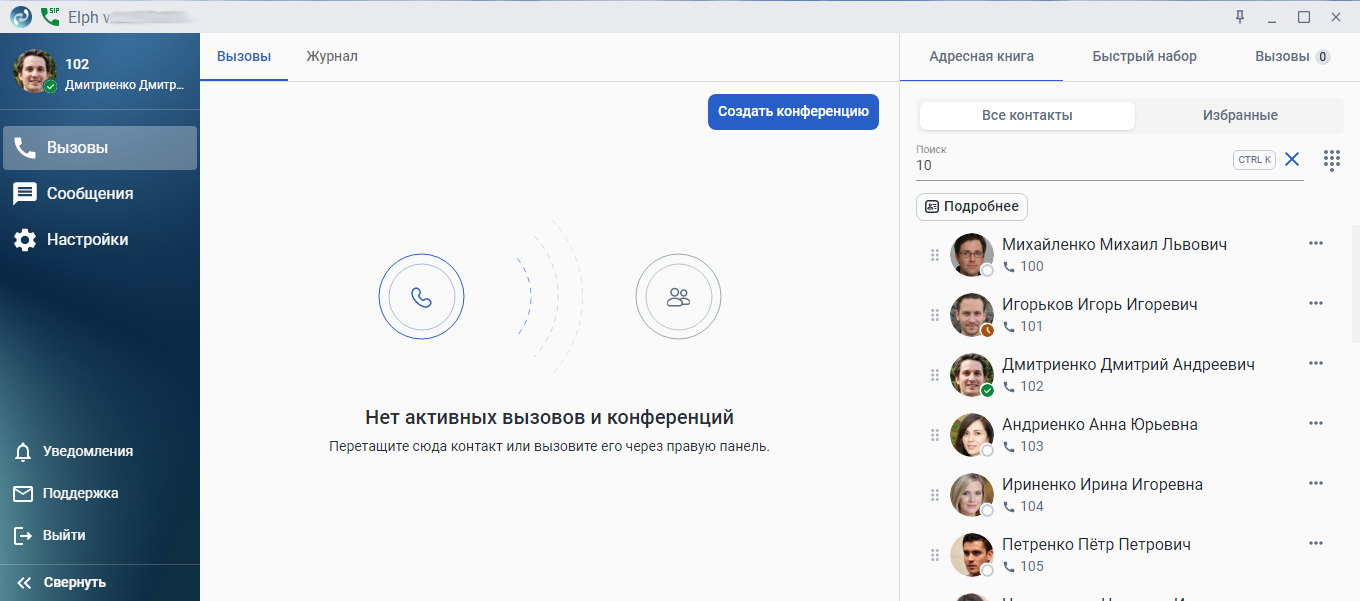Click Создать конференцию button

(x=793, y=112)
